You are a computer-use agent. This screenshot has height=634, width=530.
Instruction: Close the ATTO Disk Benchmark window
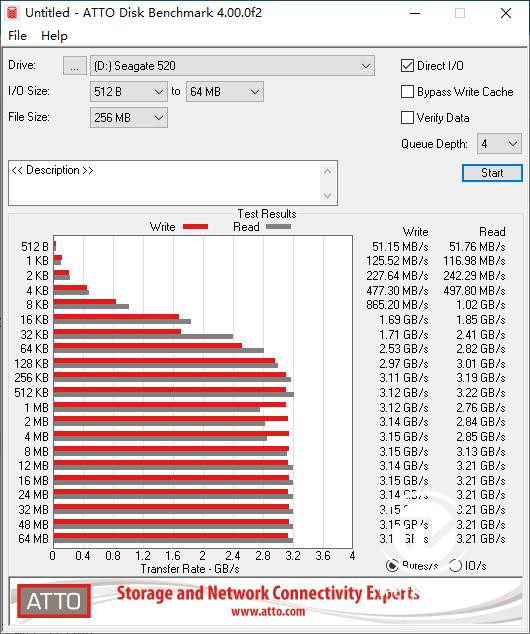pos(506,13)
